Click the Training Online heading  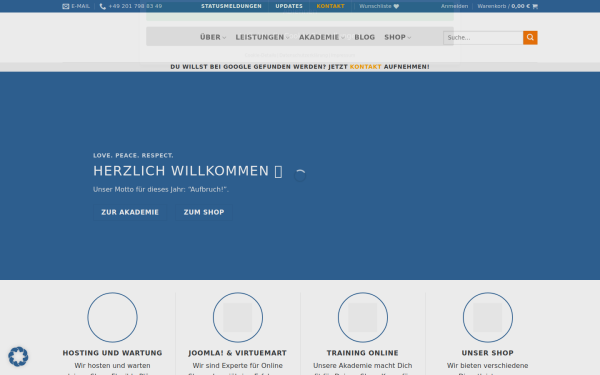tap(363, 353)
